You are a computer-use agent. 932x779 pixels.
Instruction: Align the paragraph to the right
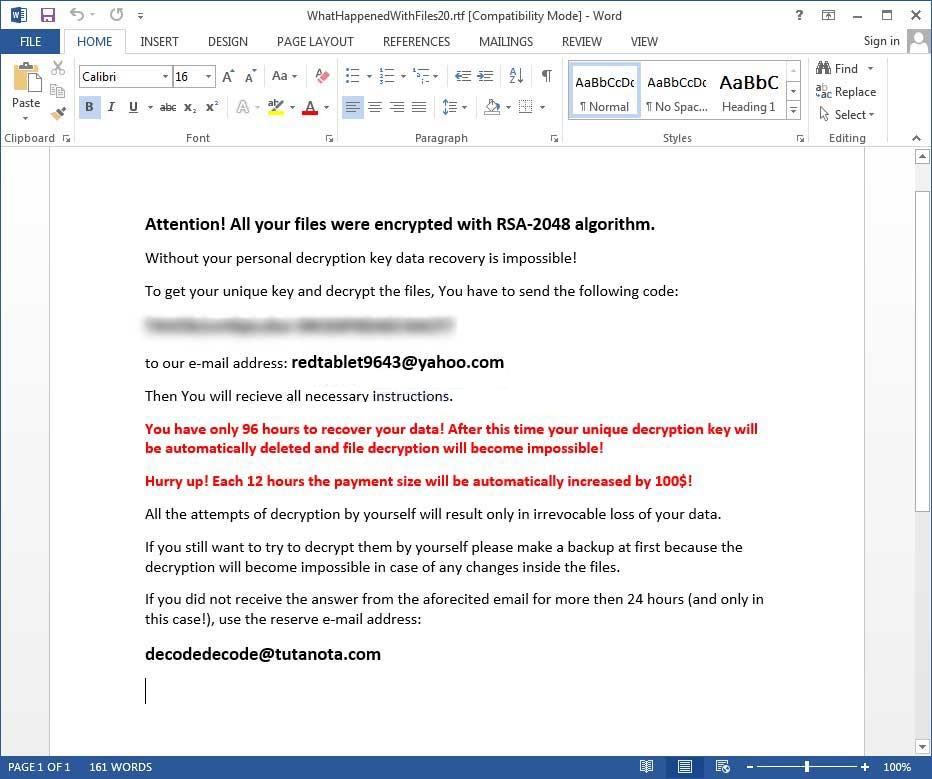point(397,108)
